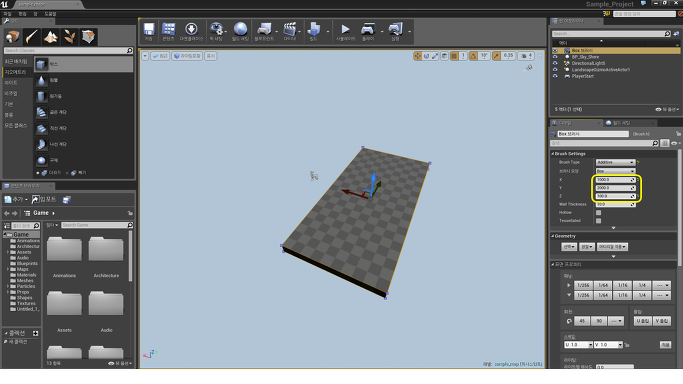
Task: Click the 1/256 pan right button
Action: pos(583,285)
